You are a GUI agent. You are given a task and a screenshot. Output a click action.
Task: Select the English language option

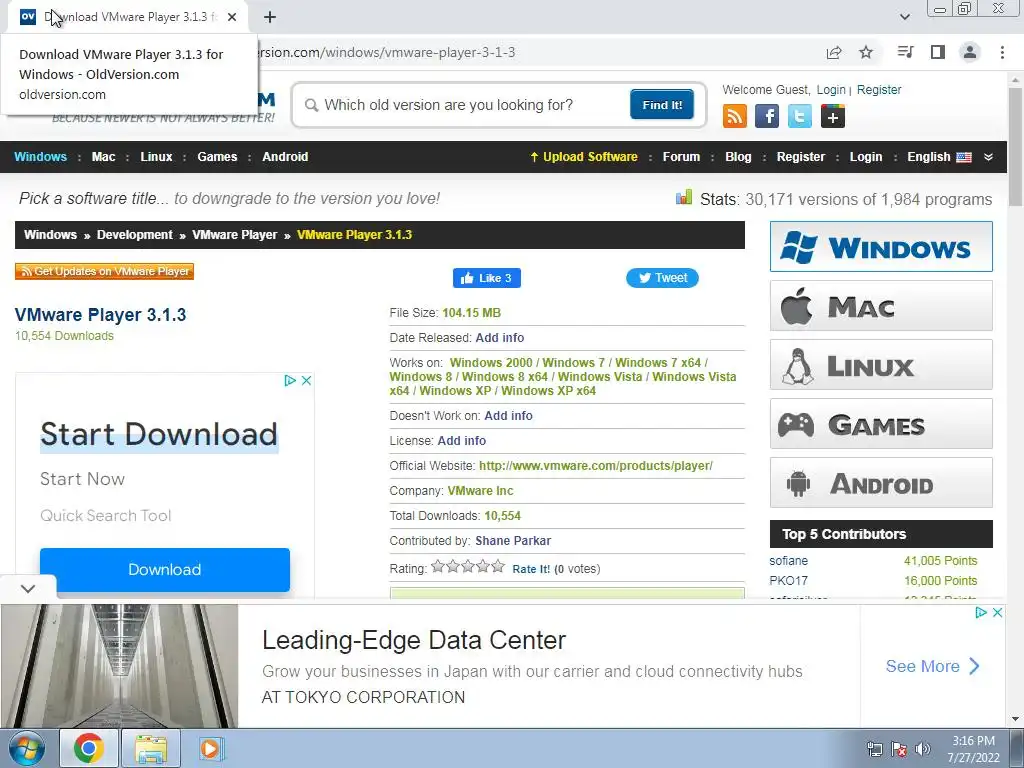[x=939, y=157]
